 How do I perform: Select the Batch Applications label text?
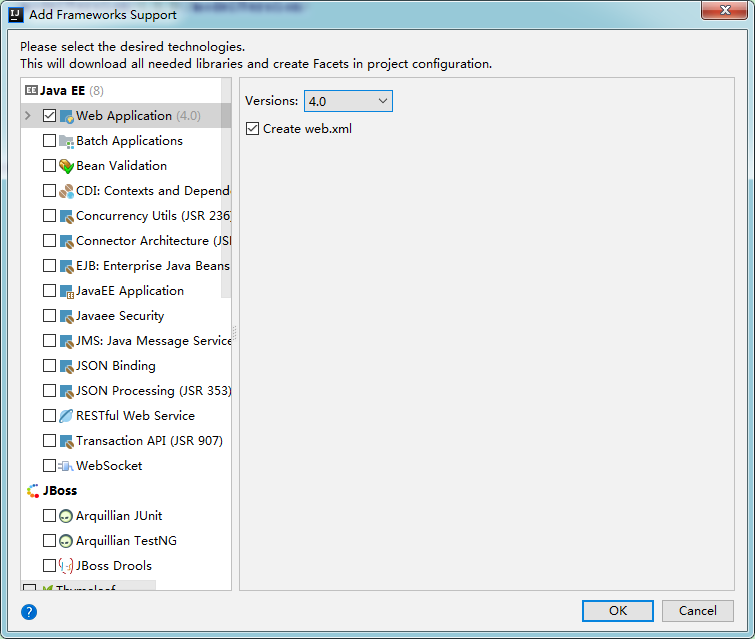pyautogui.click(x=130, y=141)
